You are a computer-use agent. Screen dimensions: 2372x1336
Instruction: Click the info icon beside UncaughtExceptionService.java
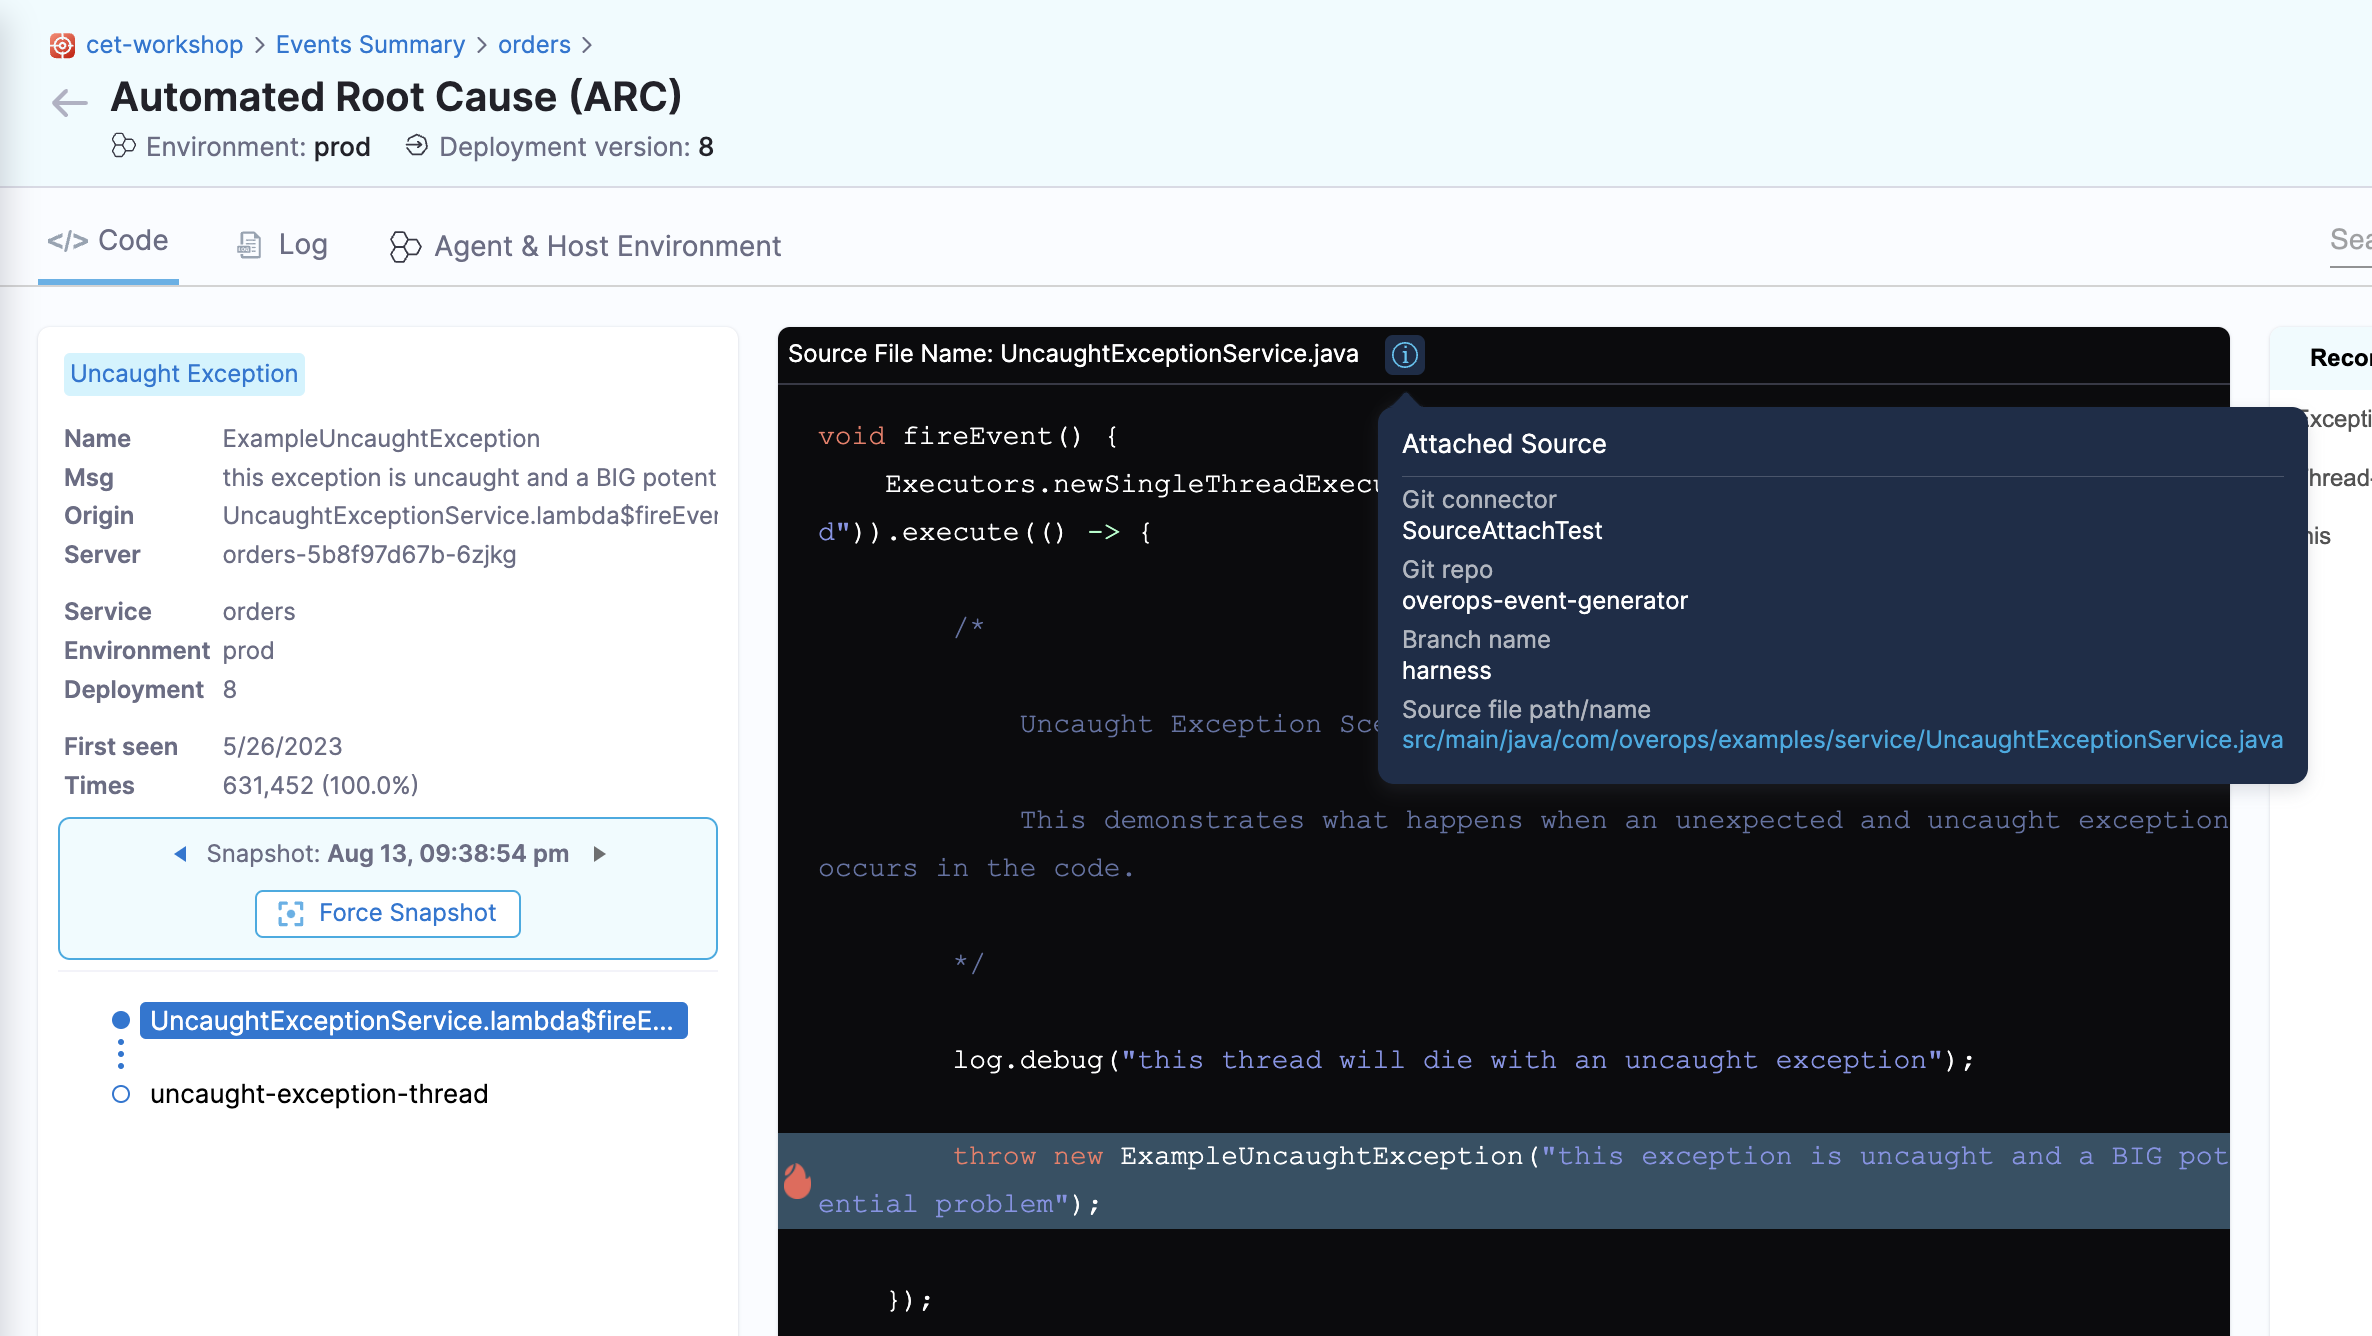point(1404,355)
